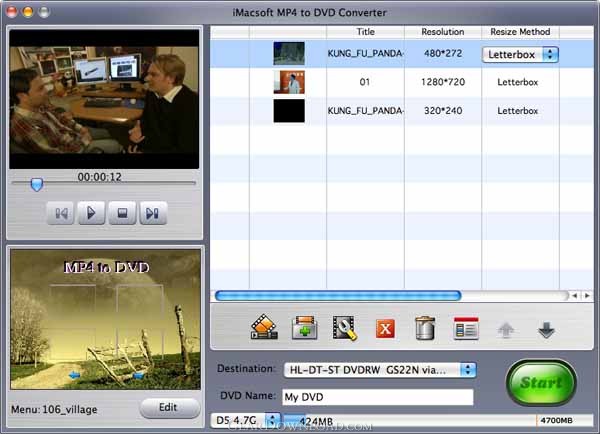Click the Resize Method column header

(520, 32)
